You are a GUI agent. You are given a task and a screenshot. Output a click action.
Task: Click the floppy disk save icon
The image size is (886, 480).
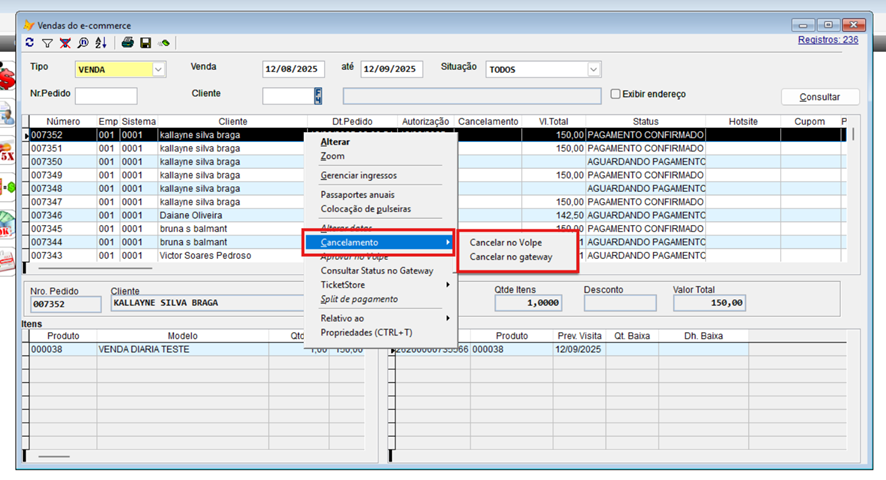145,43
